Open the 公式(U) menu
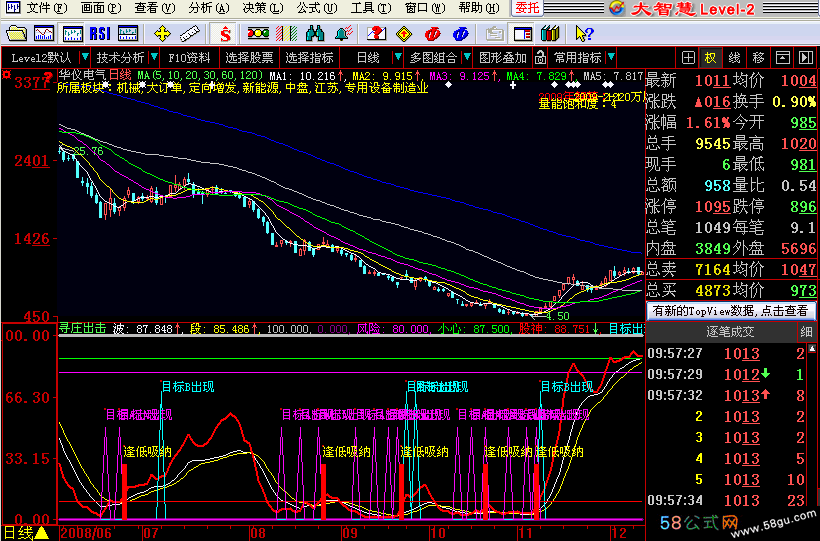This screenshot has width=820, height=541. [x=317, y=8]
